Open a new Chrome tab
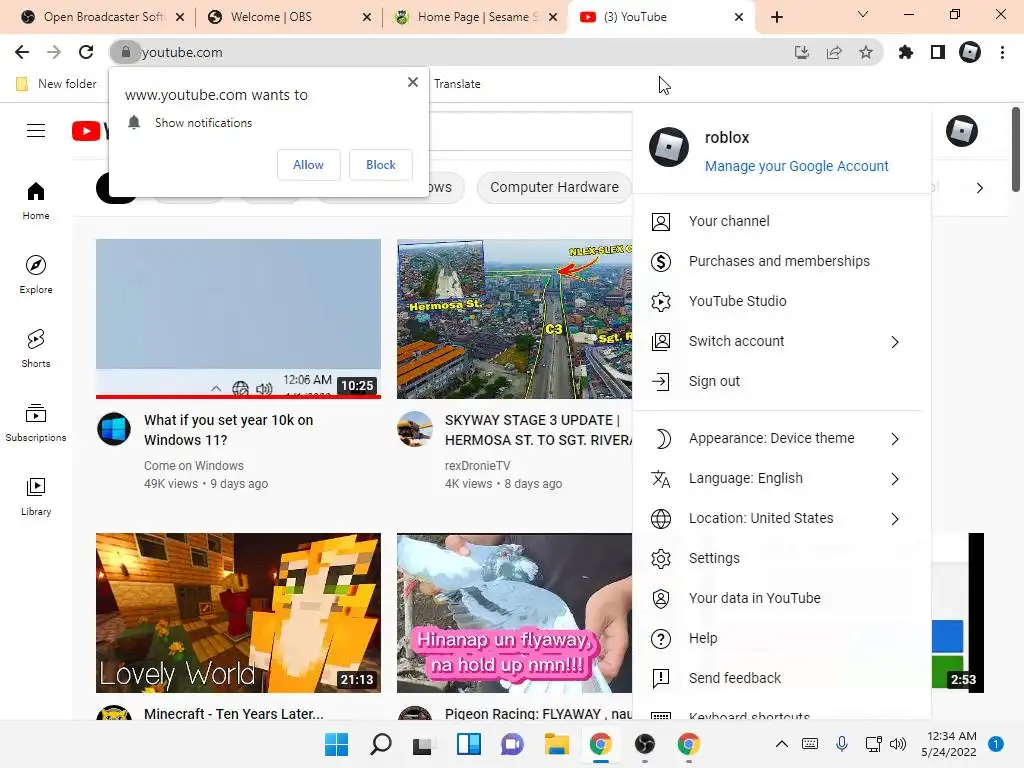 (x=776, y=17)
